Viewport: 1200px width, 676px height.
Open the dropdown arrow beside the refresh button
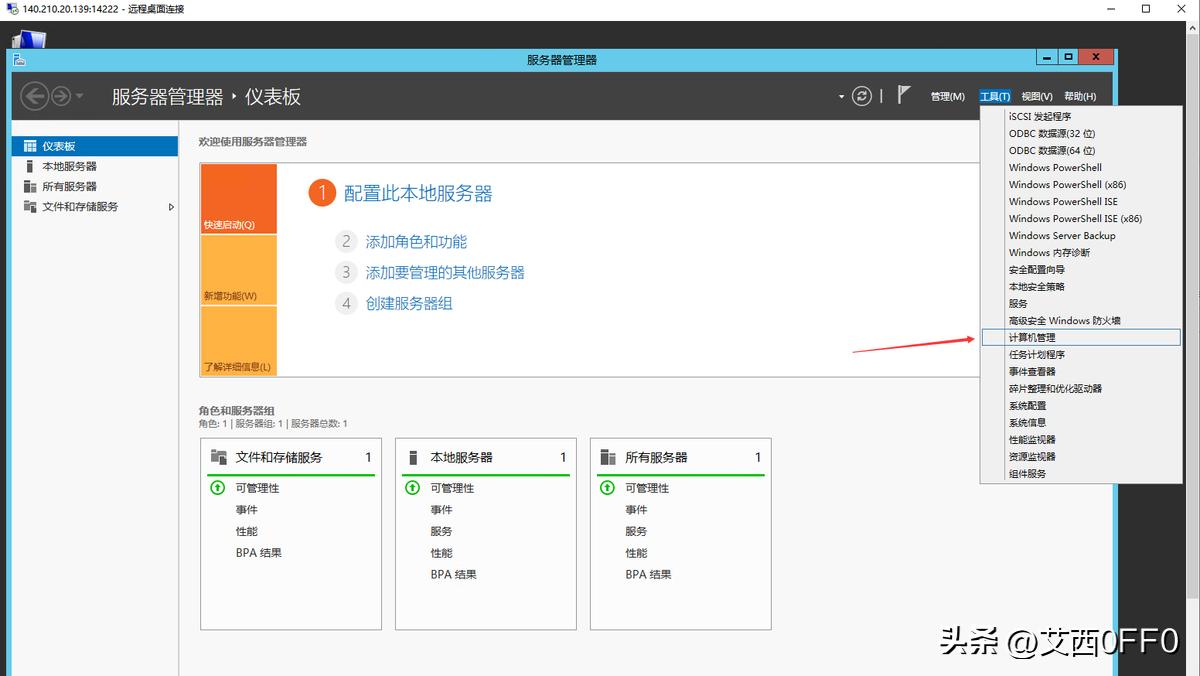pos(841,95)
